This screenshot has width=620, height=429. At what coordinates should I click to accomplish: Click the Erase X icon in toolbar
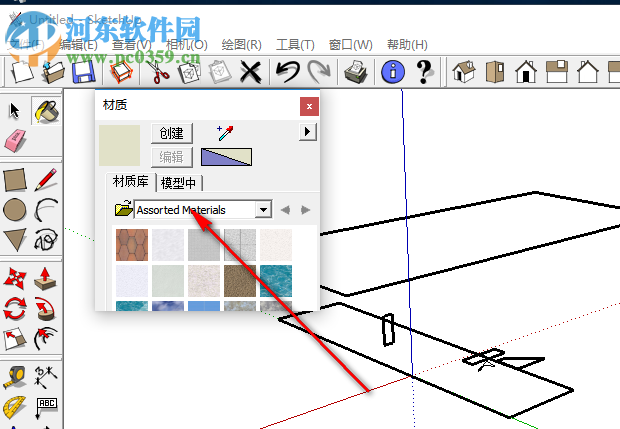pyautogui.click(x=251, y=72)
